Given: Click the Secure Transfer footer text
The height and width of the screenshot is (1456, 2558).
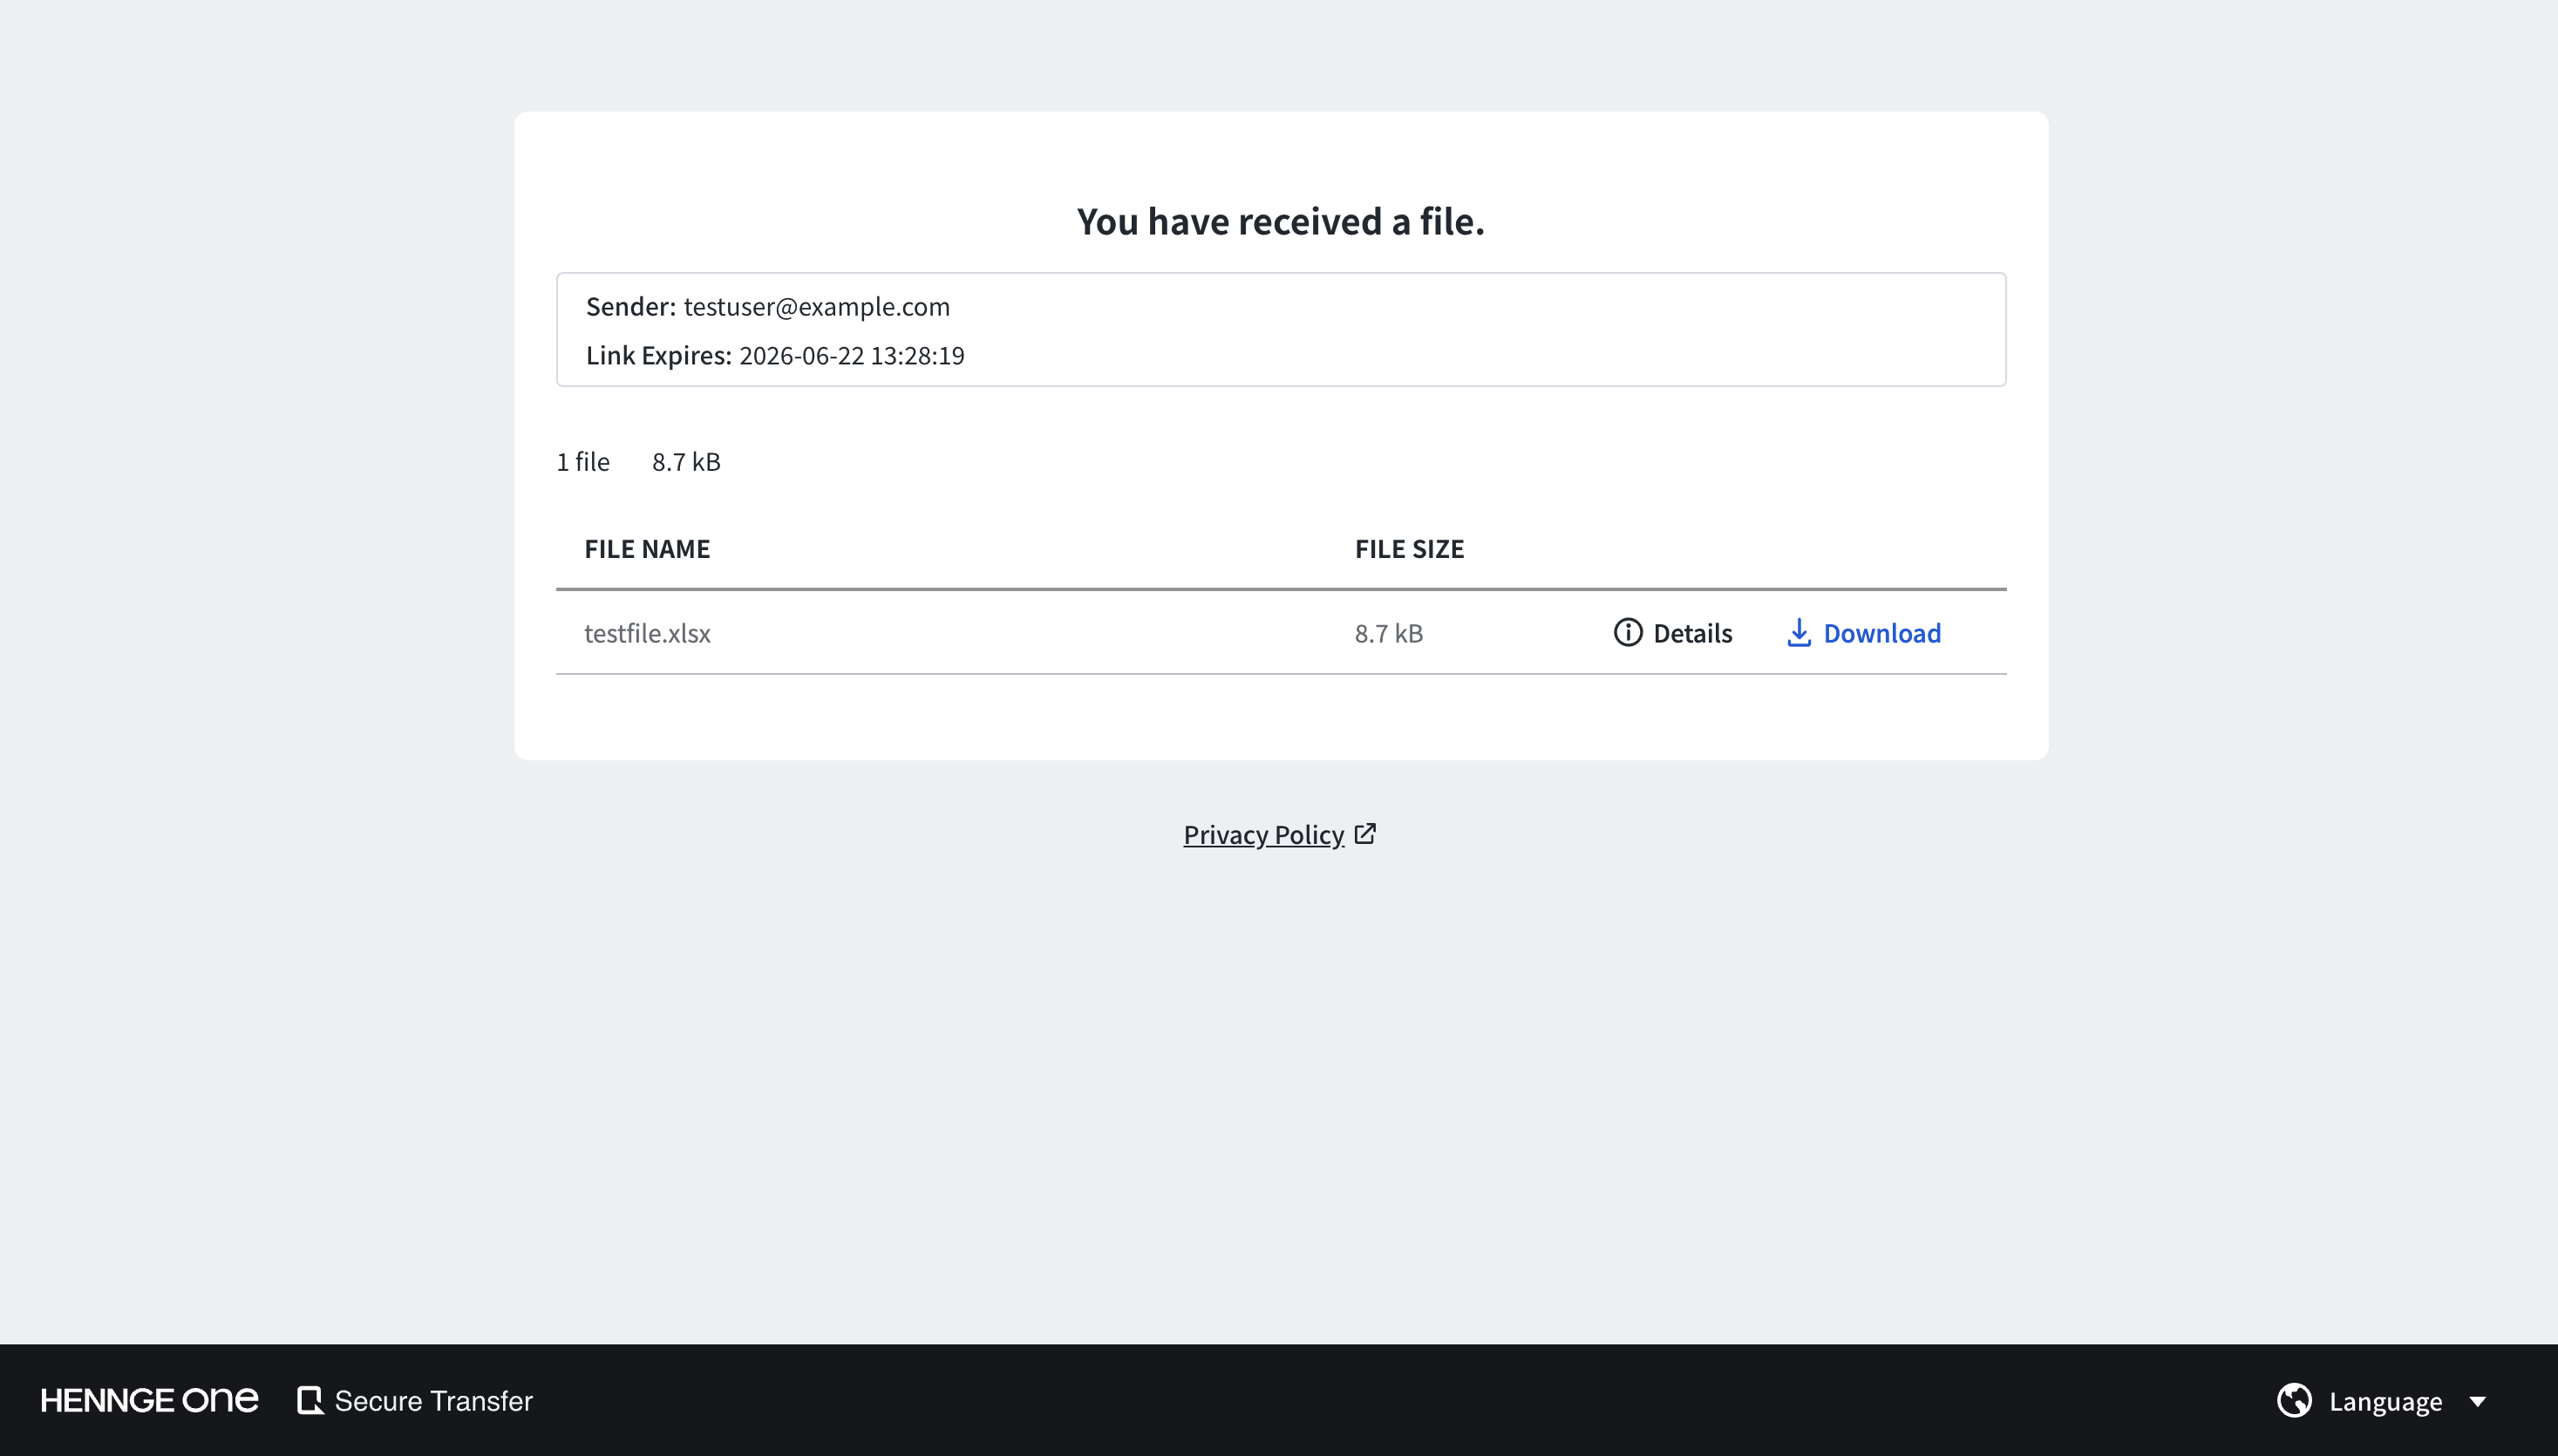Looking at the screenshot, I should coord(433,1400).
